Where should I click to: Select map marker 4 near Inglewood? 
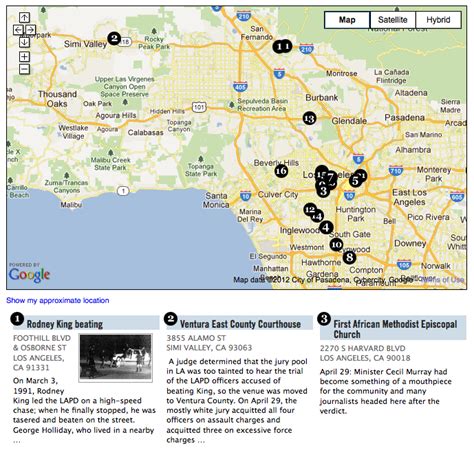coord(326,228)
